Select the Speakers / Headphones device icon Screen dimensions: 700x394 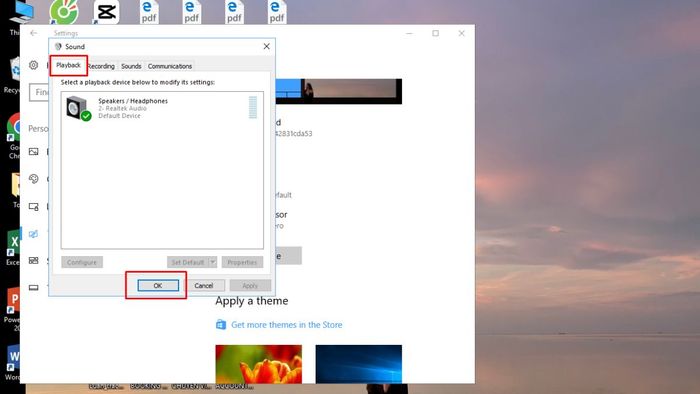point(78,108)
